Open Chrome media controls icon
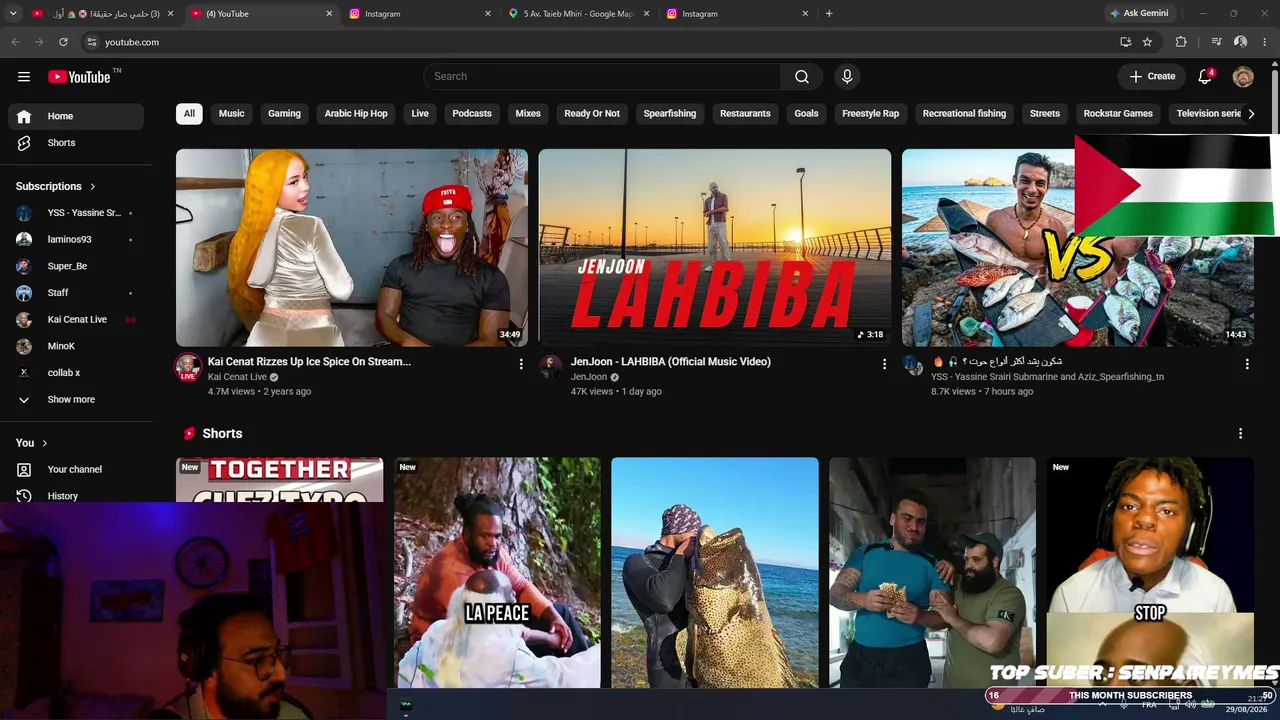This screenshot has width=1280, height=720. (1216, 42)
